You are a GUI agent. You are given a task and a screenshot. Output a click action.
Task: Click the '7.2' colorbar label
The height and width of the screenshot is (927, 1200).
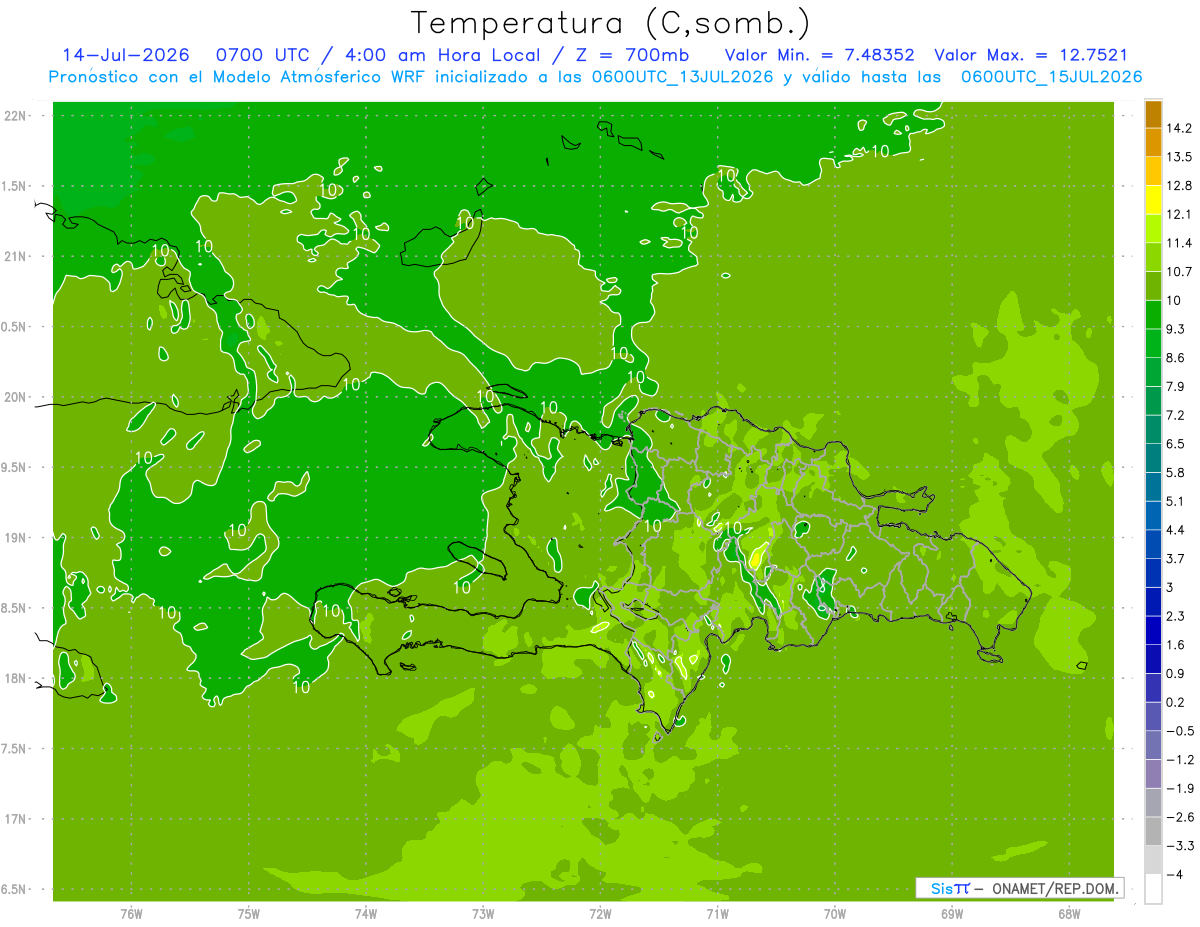[x=1176, y=415]
